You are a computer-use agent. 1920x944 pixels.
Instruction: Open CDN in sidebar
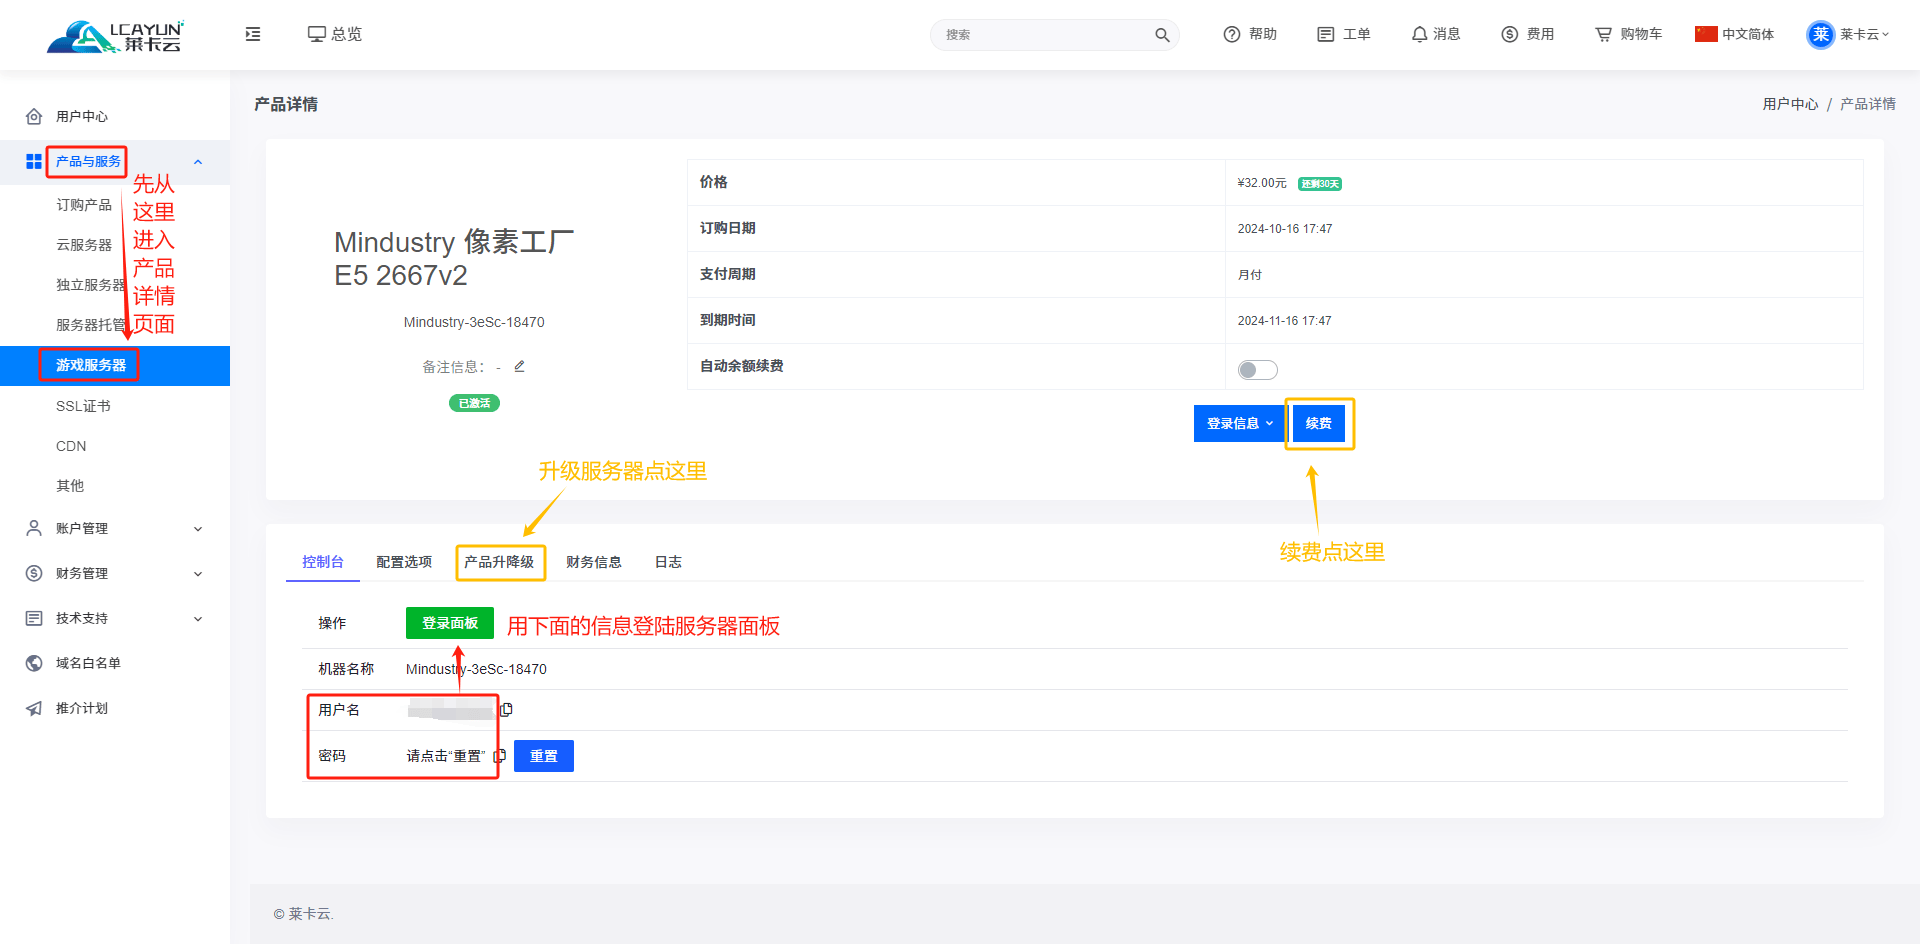pos(71,446)
